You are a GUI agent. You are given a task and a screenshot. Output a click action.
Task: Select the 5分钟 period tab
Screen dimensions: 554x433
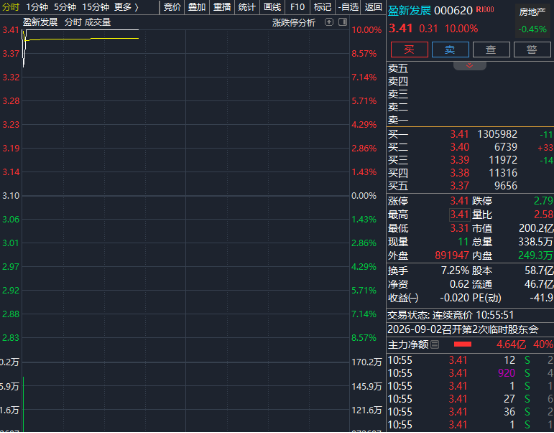65,7
